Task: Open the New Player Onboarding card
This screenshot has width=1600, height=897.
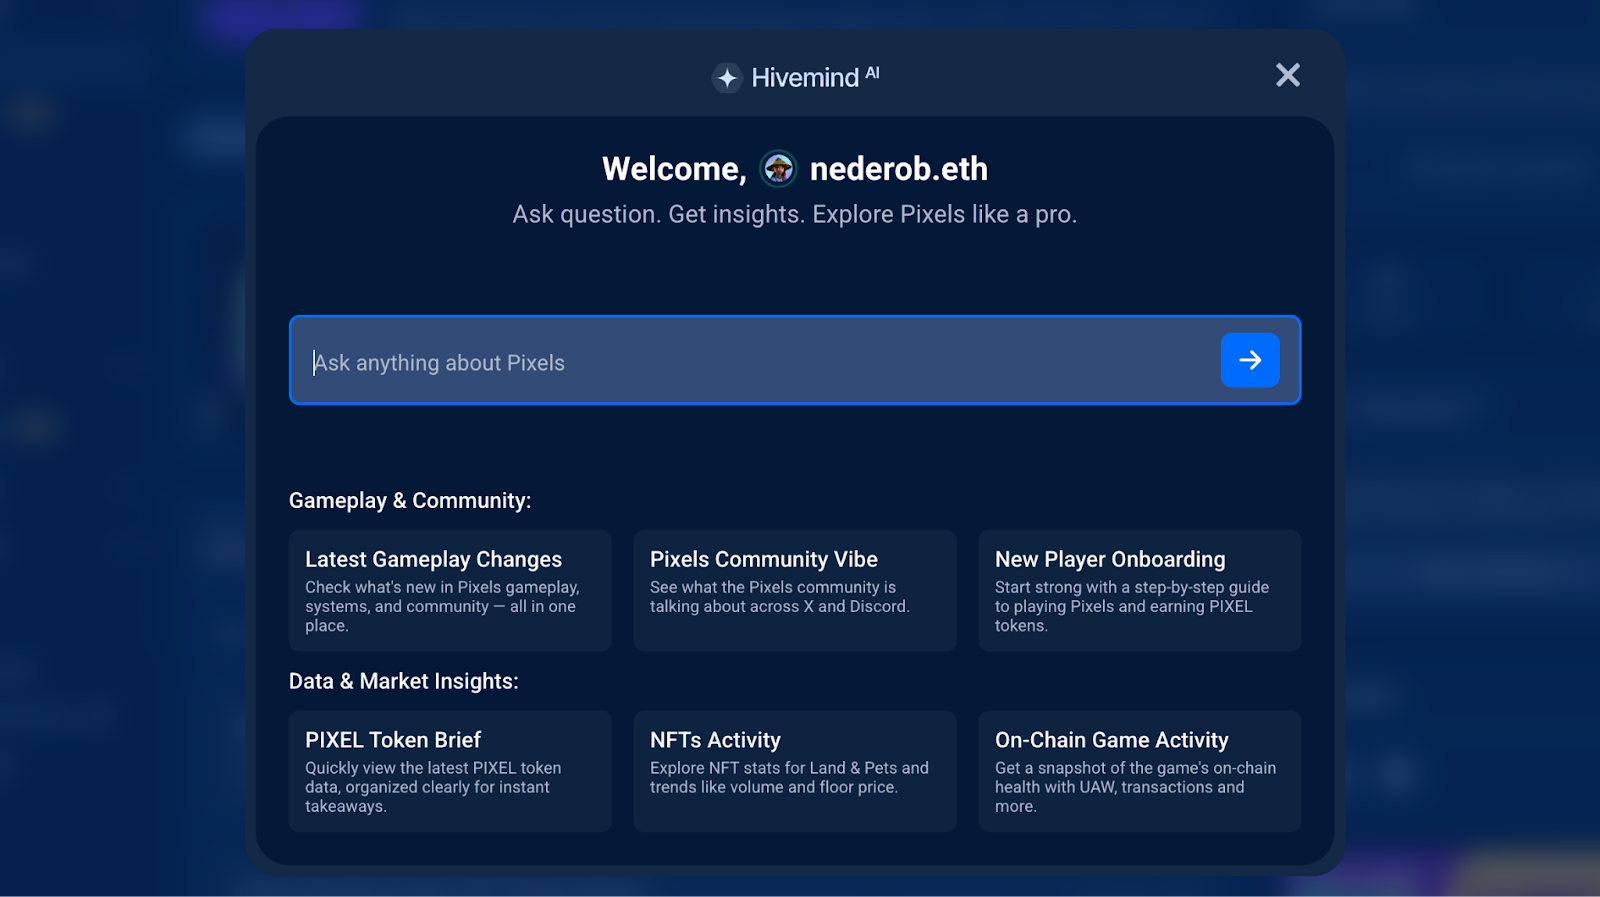Action: pyautogui.click(x=1140, y=591)
